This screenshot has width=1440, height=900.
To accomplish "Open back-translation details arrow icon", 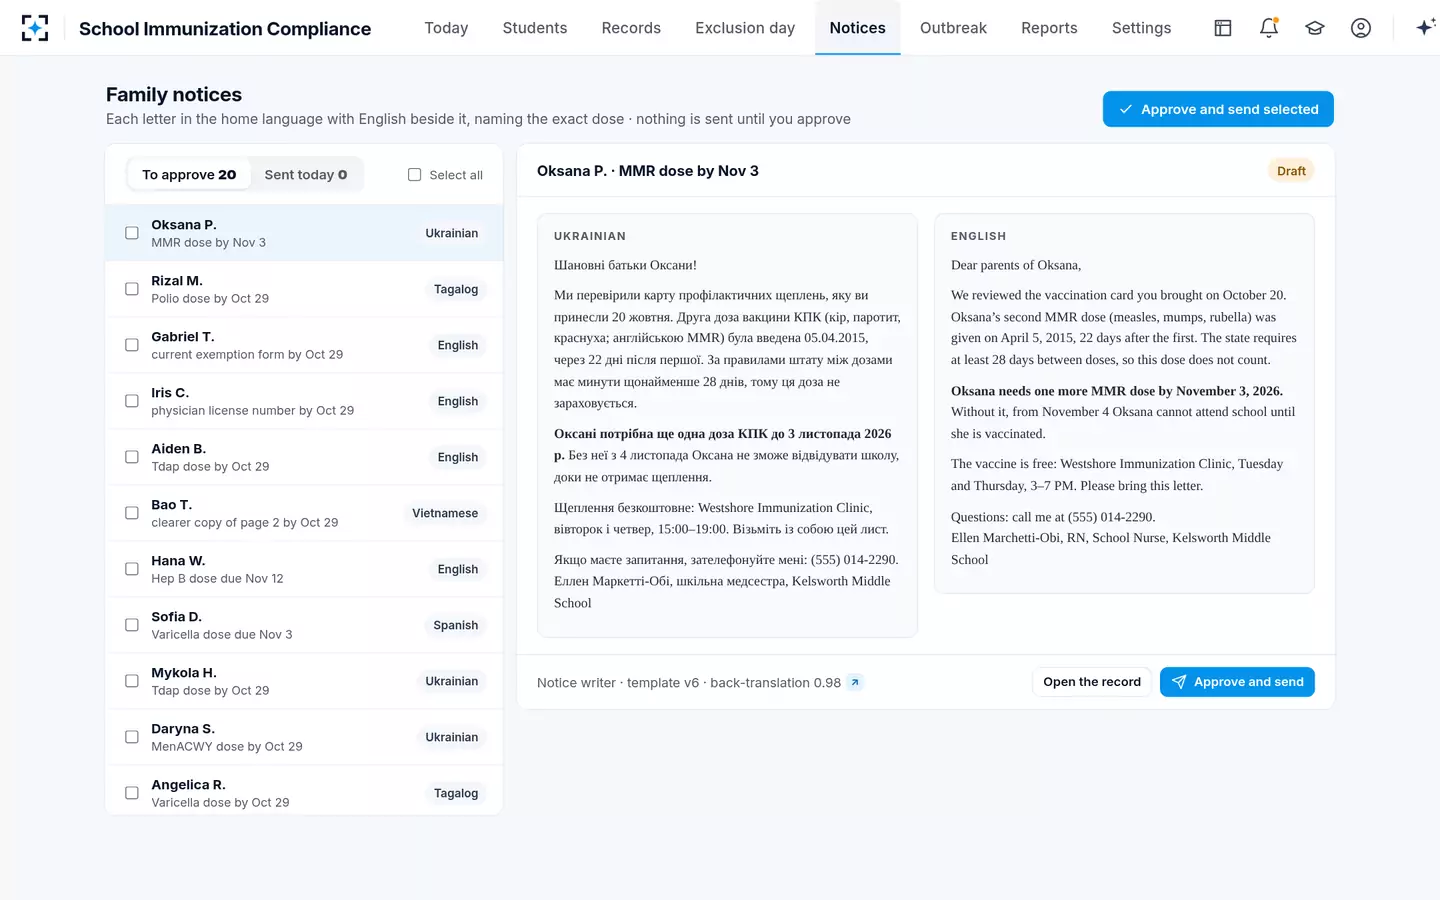I will [x=855, y=683].
